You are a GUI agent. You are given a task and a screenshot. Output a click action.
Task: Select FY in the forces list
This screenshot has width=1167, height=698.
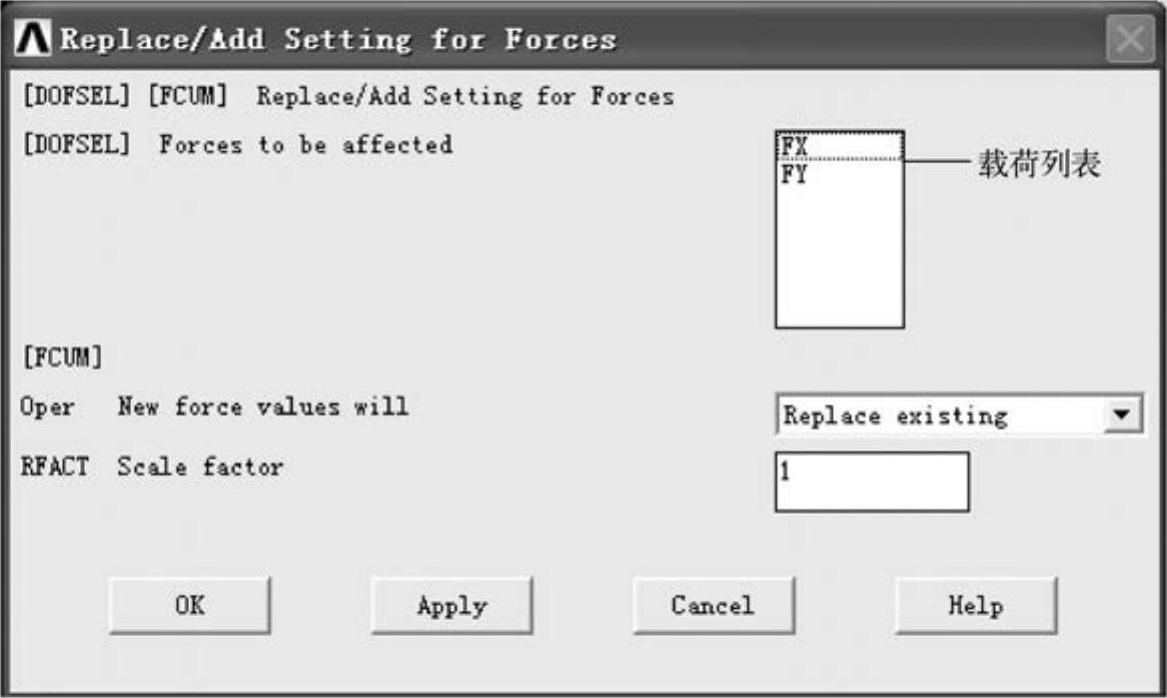pos(840,174)
